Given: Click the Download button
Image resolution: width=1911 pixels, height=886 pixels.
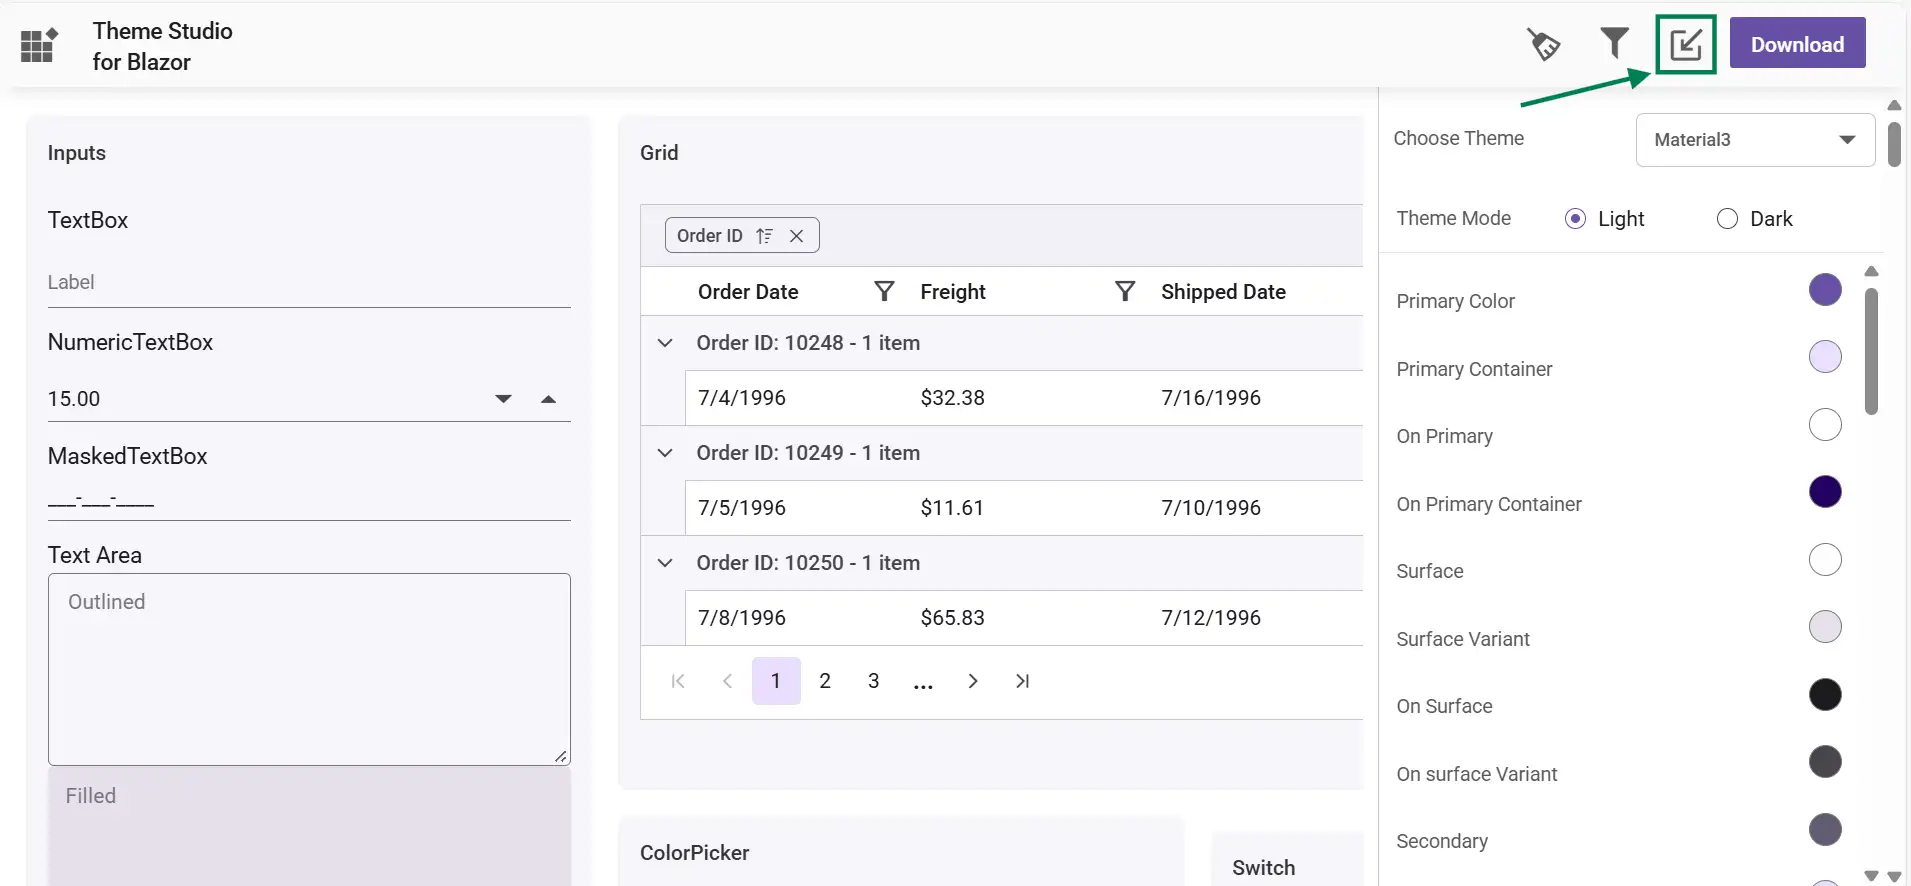Looking at the screenshot, I should coord(1797,44).
